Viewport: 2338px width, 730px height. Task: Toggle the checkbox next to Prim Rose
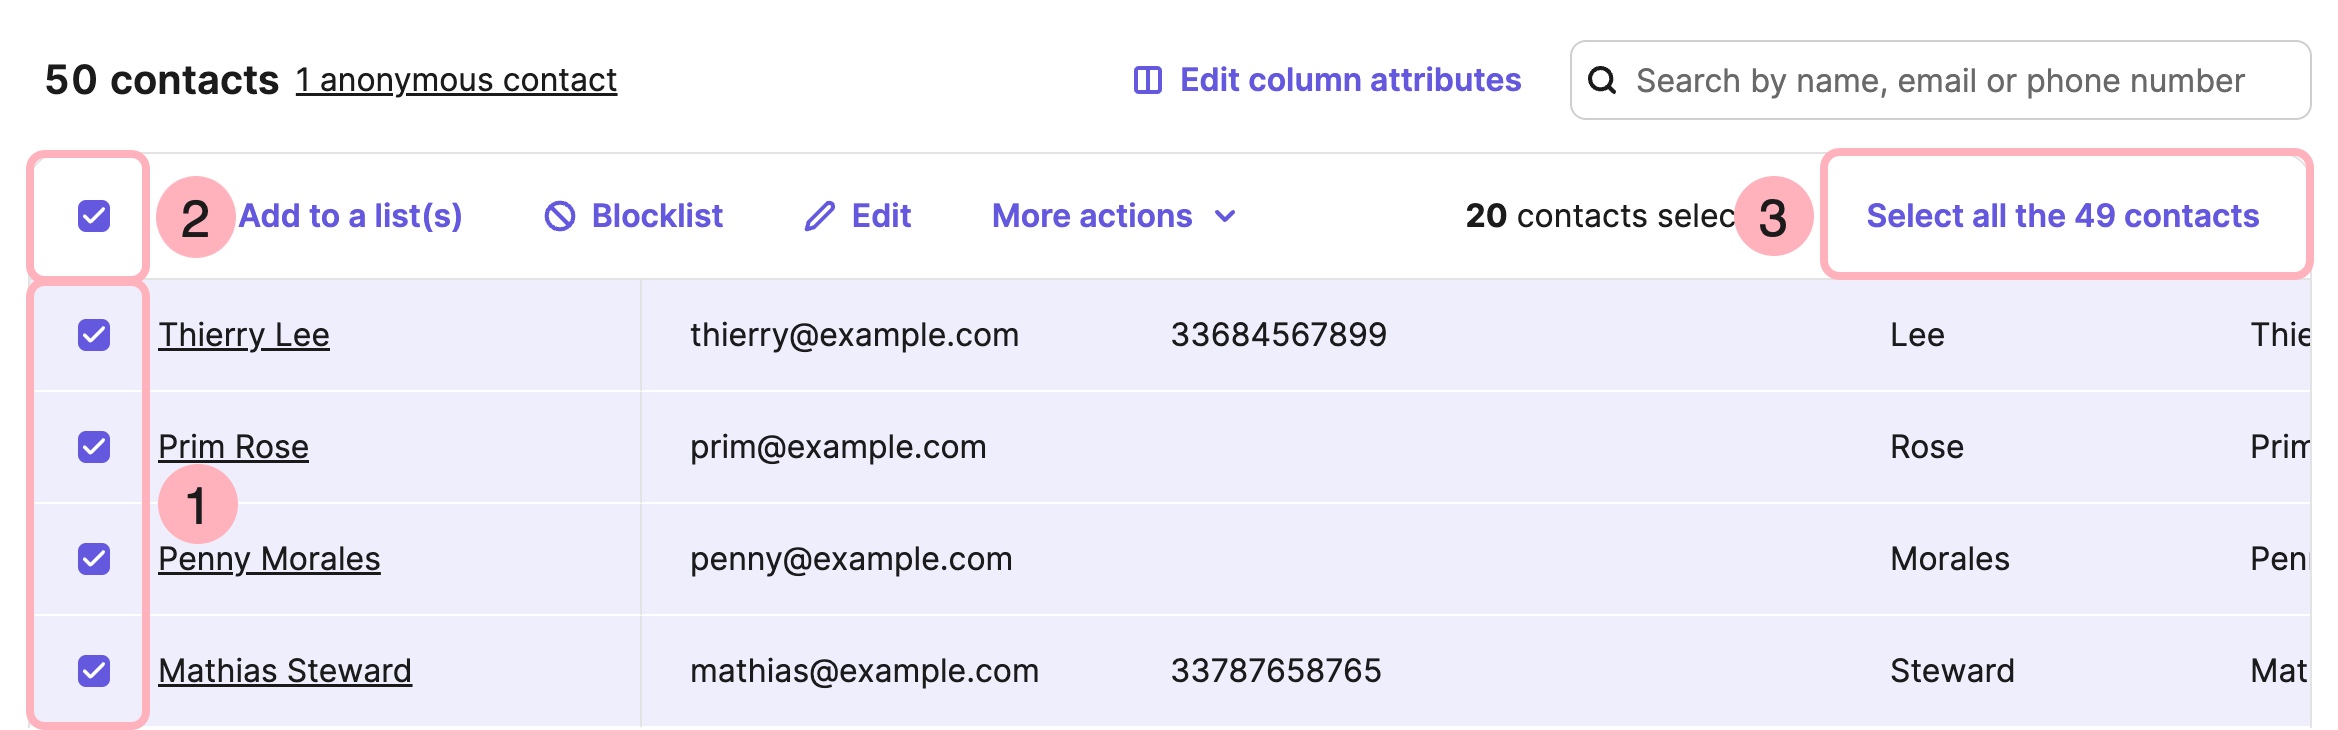(x=92, y=447)
